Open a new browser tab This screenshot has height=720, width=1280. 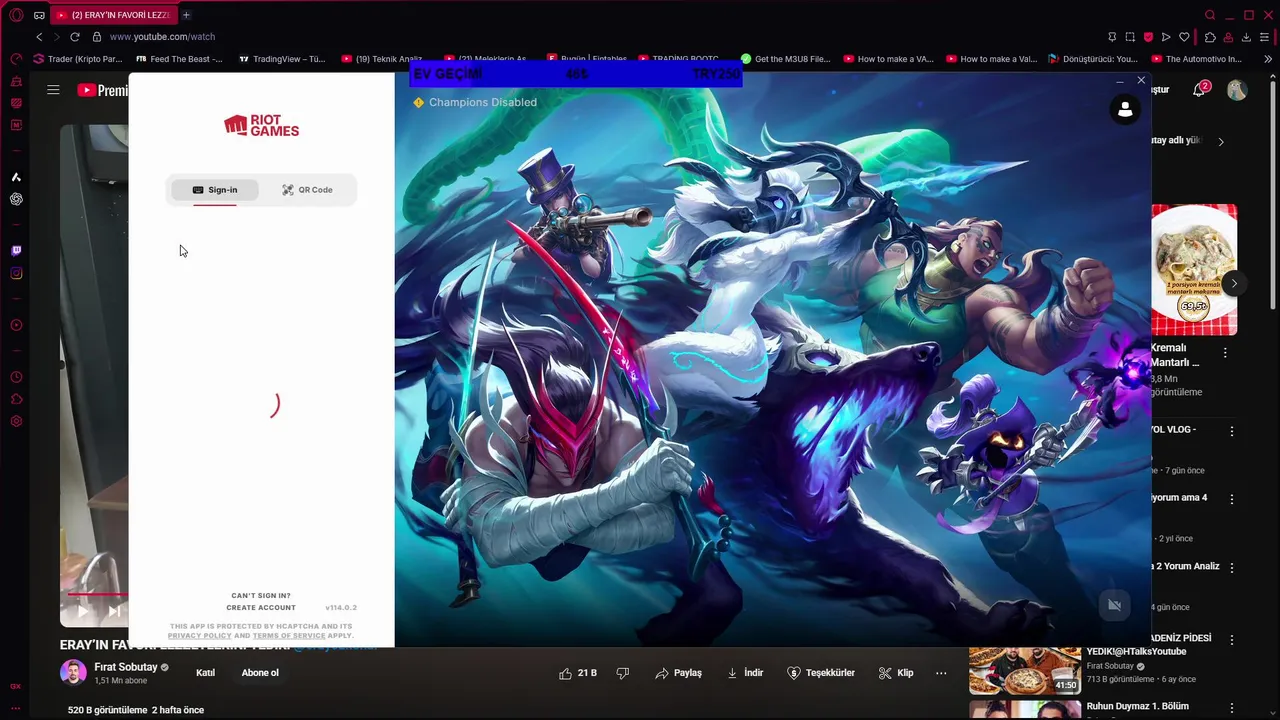point(186,15)
